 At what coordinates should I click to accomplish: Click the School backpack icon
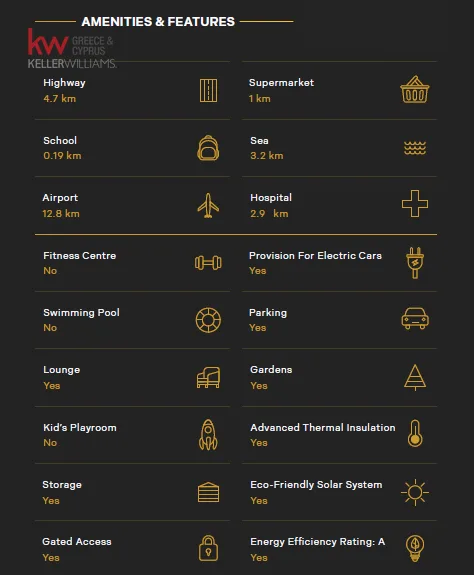point(208,148)
